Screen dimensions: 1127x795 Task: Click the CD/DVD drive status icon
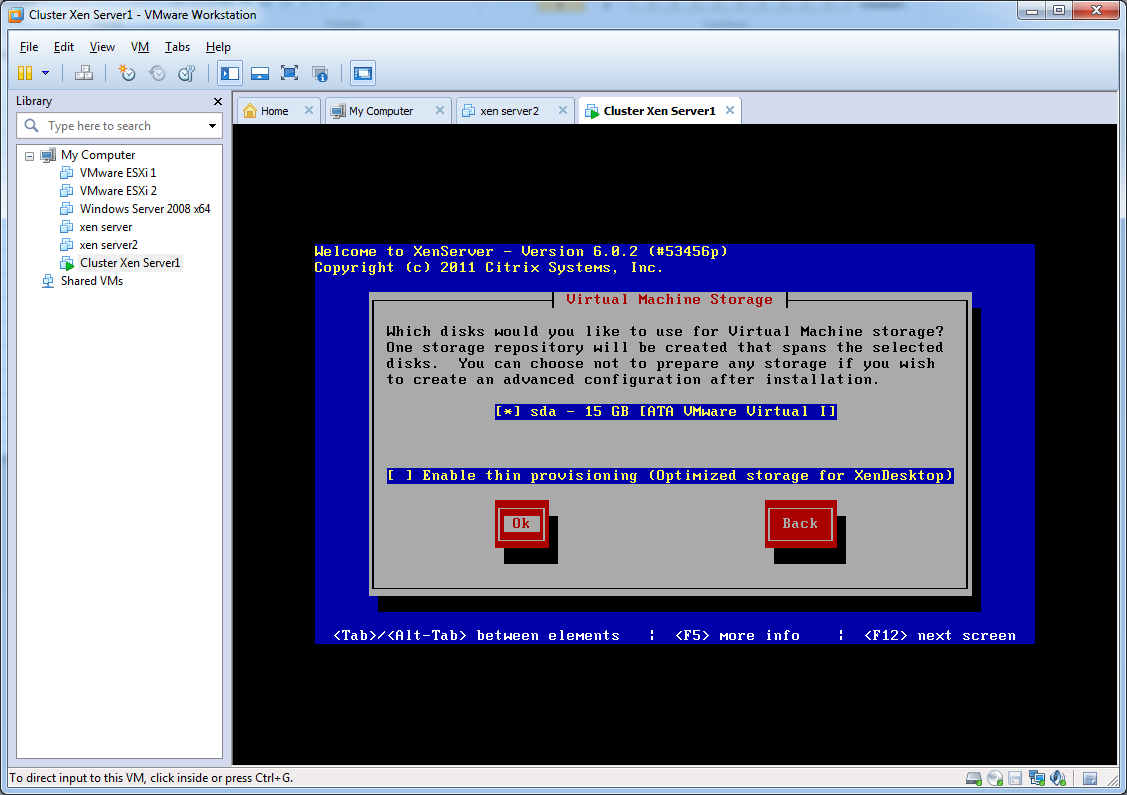pos(994,778)
